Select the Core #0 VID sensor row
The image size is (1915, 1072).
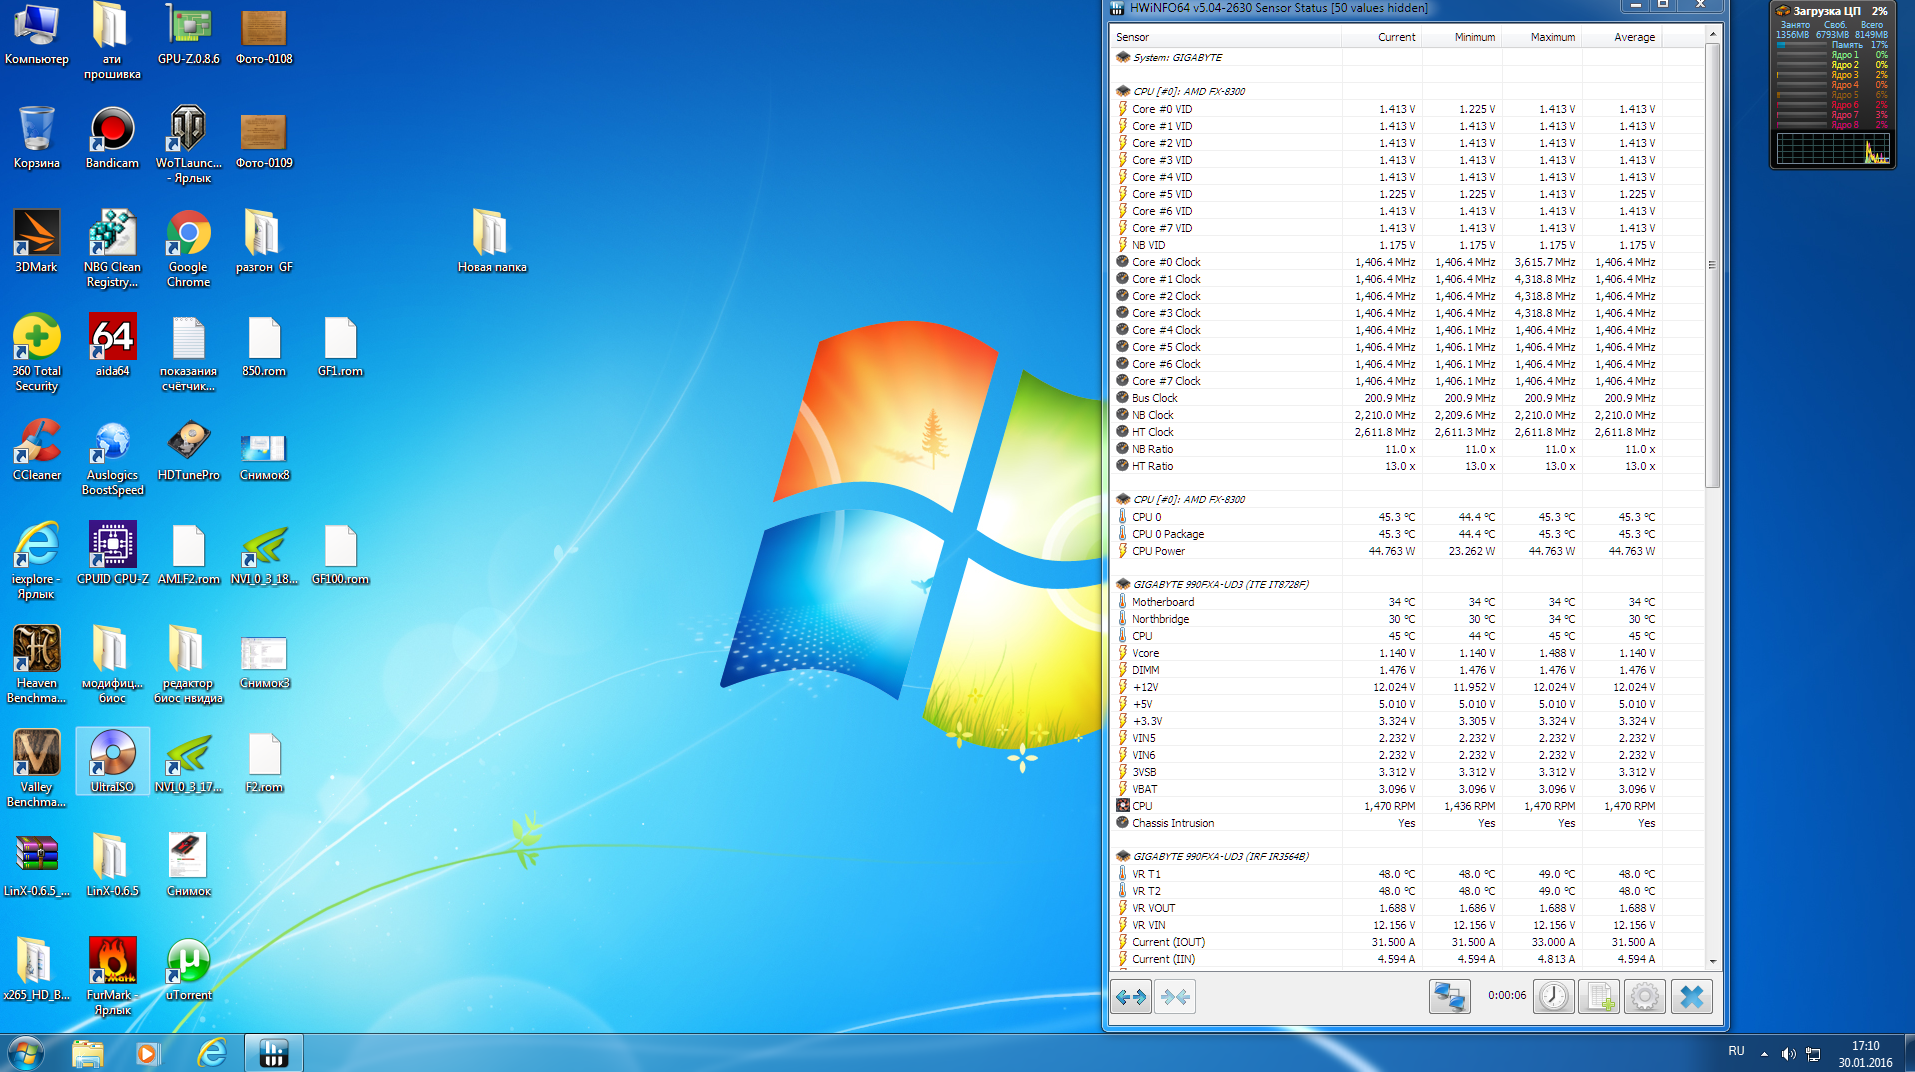(x=1407, y=109)
